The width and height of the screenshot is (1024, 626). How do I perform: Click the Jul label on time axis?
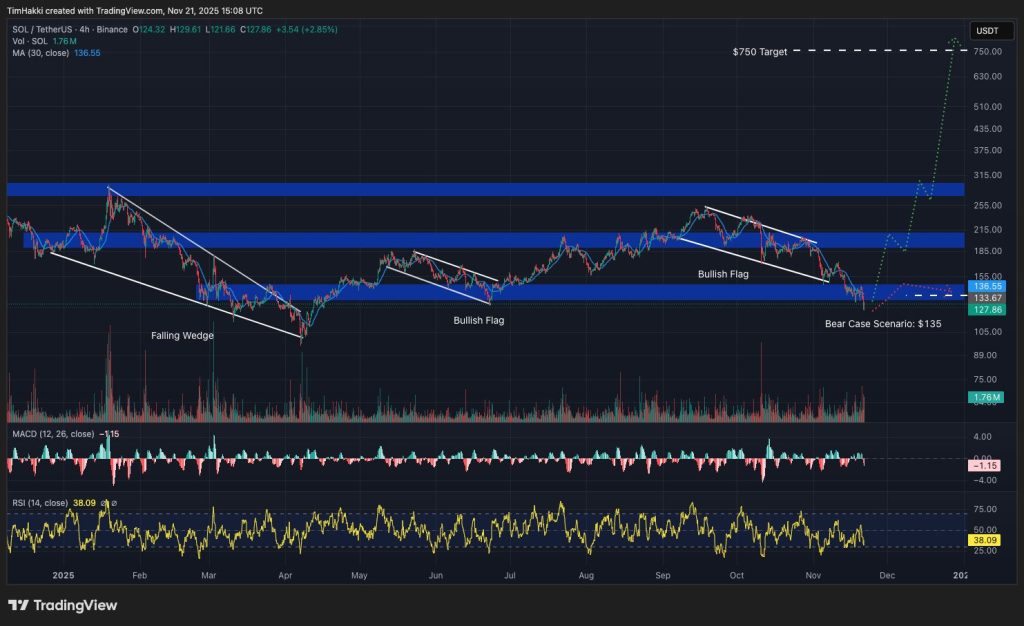(509, 576)
